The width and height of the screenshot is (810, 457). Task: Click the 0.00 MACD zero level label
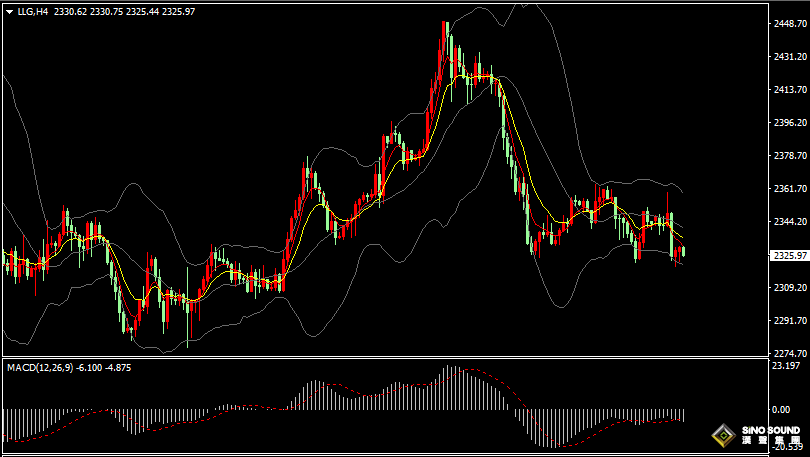click(x=780, y=409)
